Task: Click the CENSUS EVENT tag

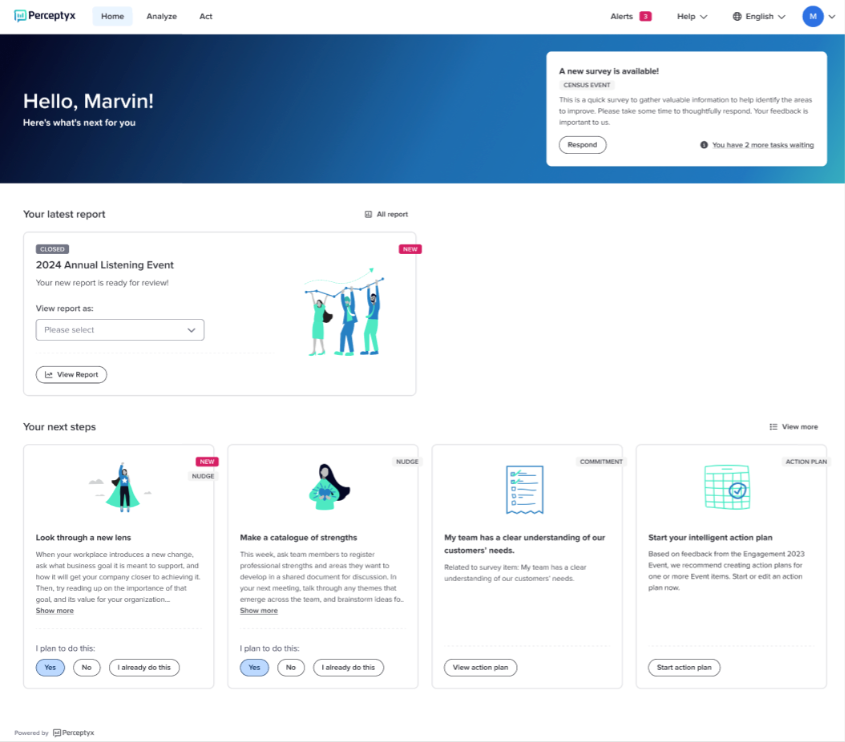Action: click(586, 85)
